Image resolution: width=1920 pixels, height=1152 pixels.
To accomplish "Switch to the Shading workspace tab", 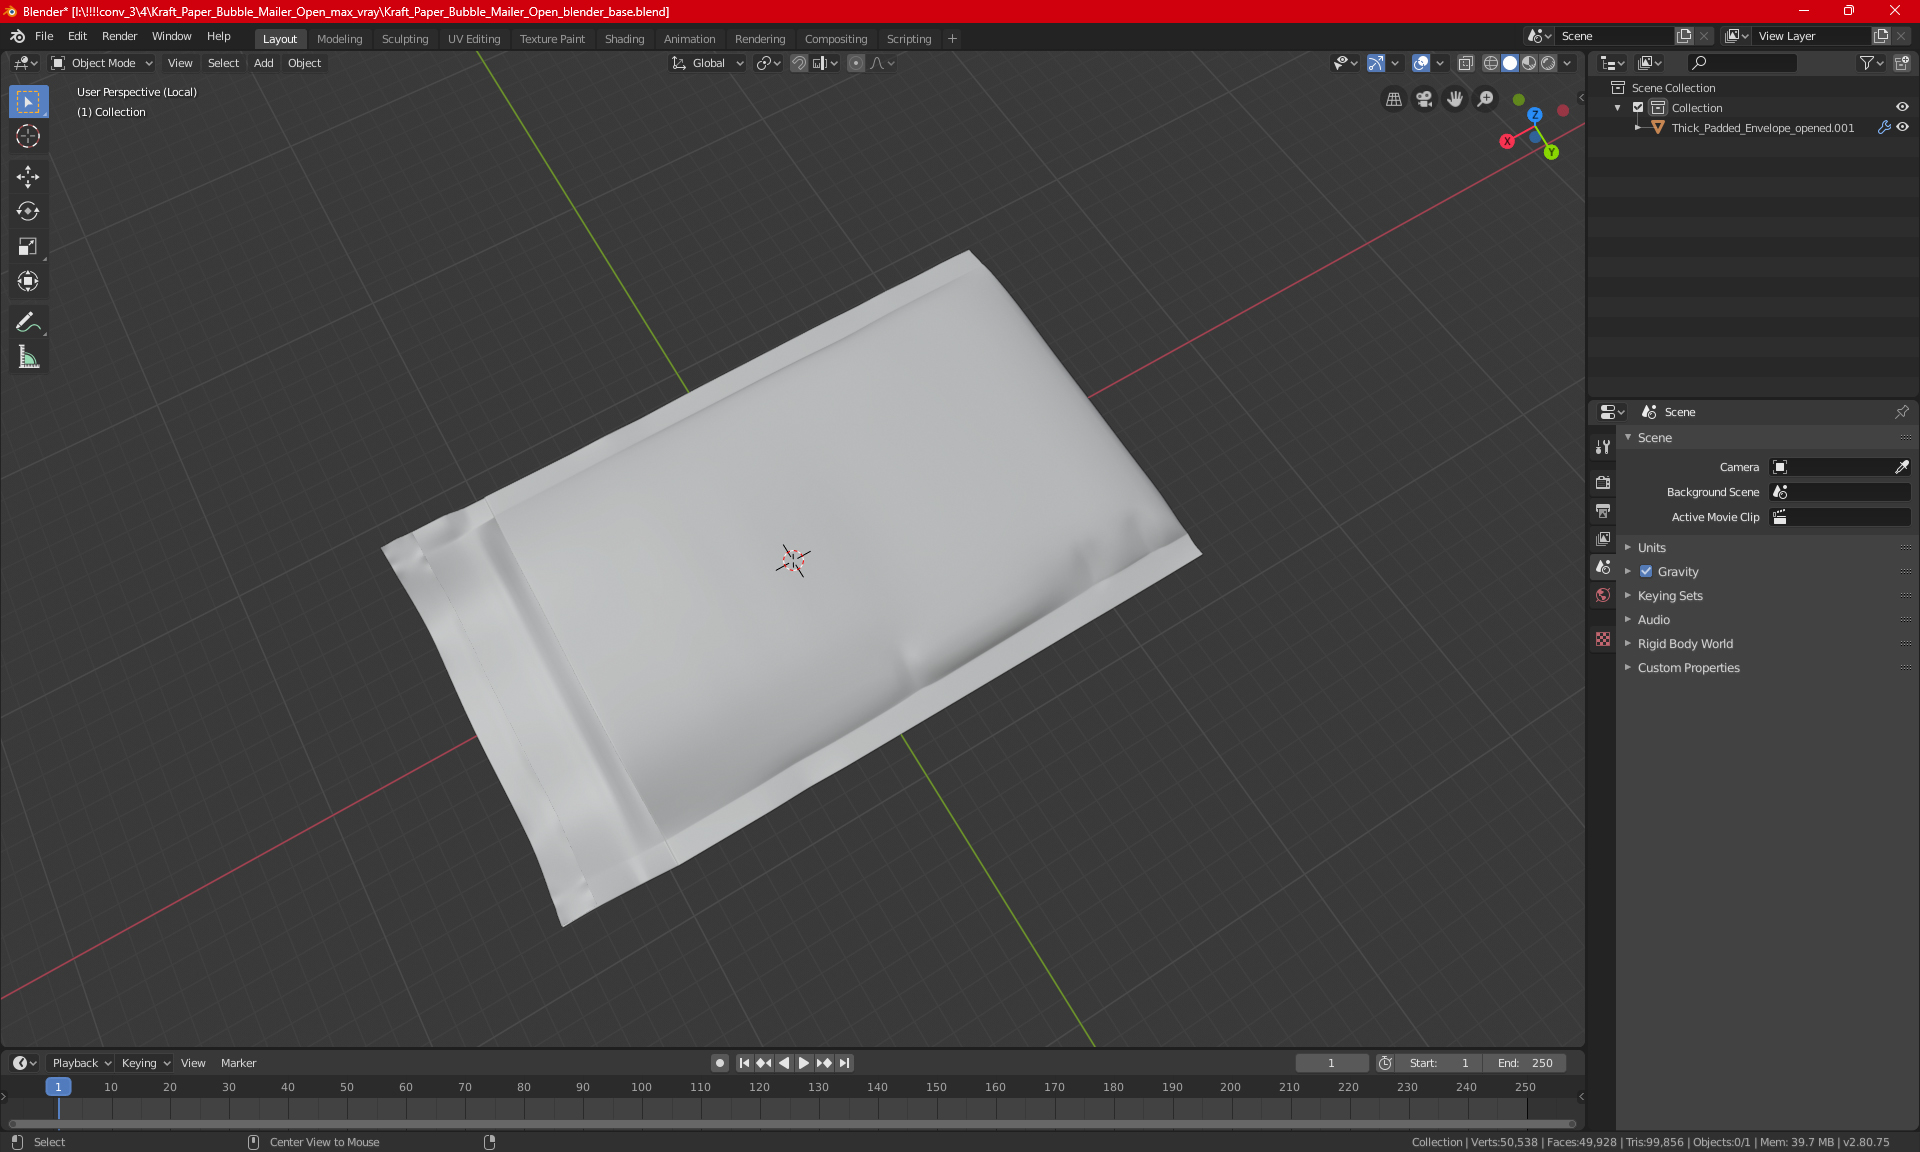I will [624, 39].
